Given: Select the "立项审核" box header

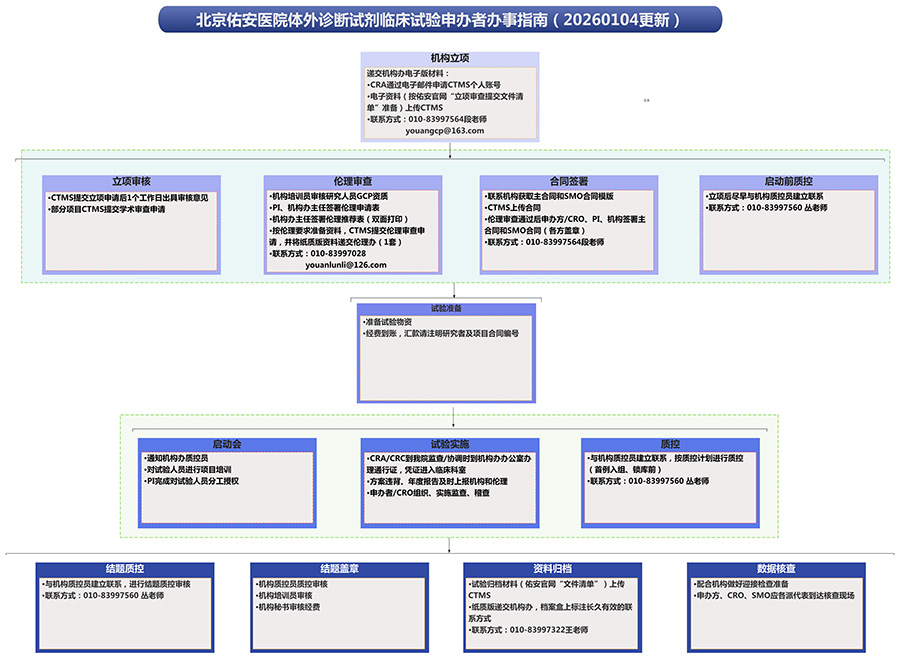Looking at the screenshot, I should click(131, 181).
